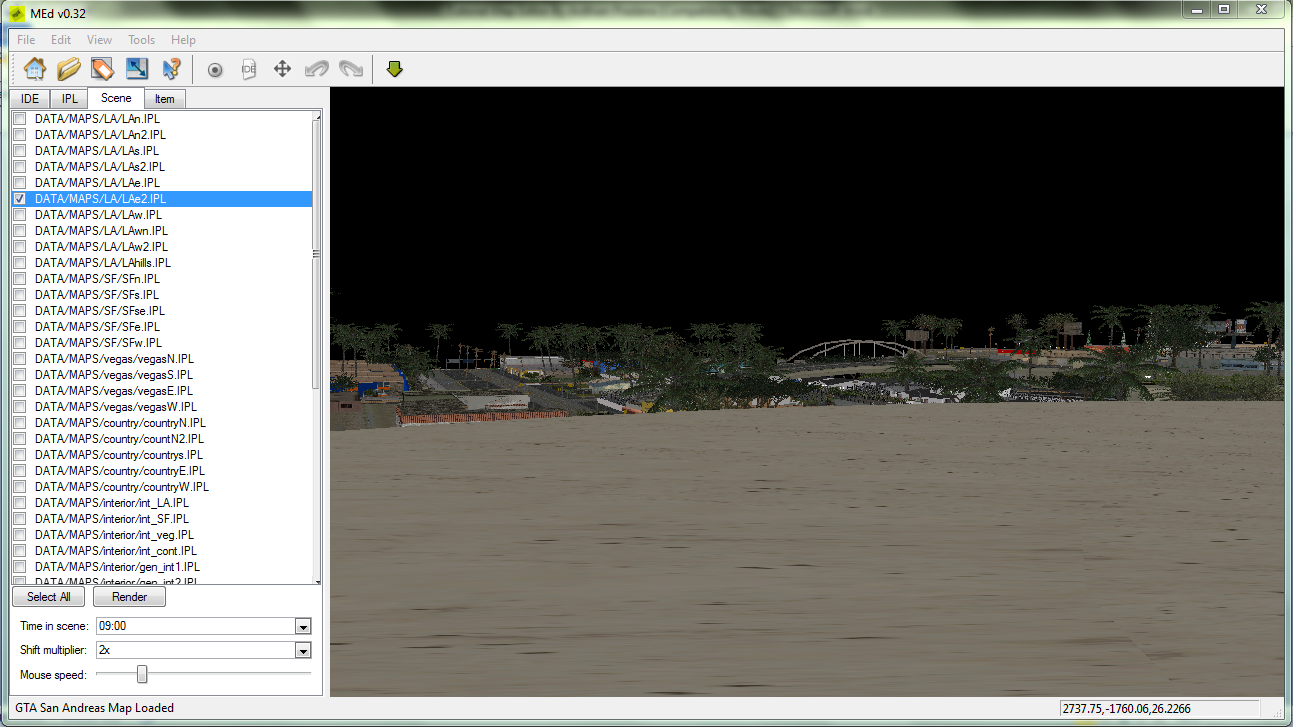Expand the Shift multiplier dropdown
1293x727 pixels.
[303, 651]
